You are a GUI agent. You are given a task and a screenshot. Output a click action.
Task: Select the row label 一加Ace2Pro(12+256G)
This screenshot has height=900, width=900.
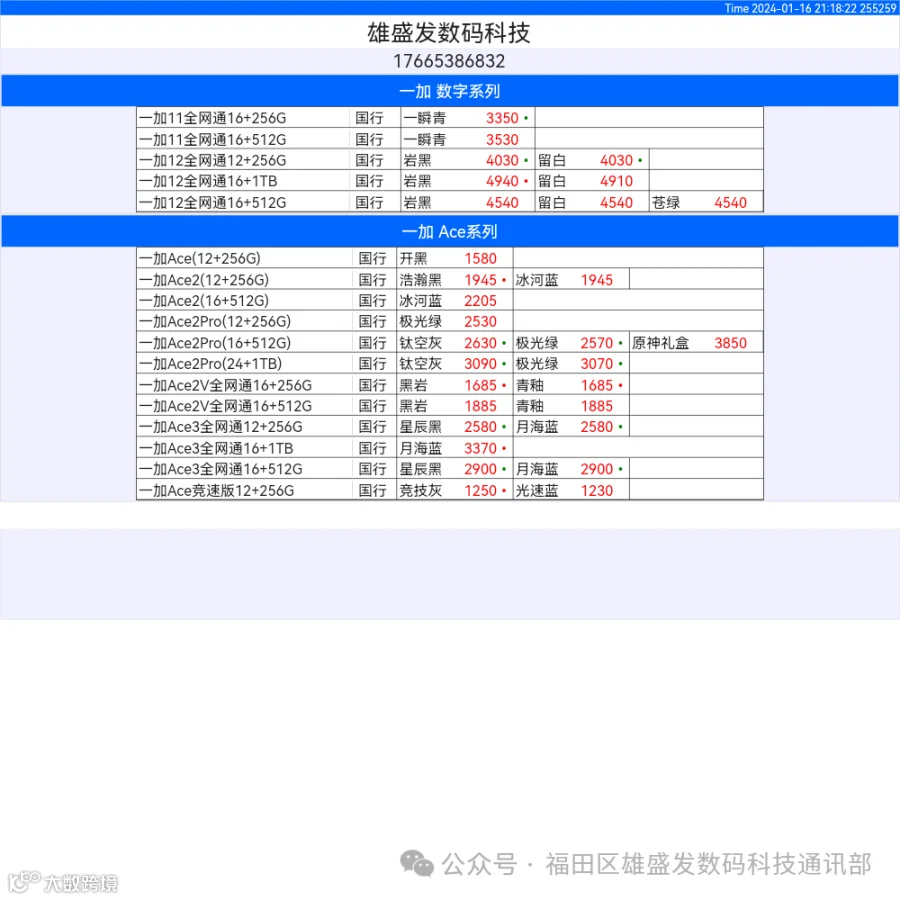215,321
